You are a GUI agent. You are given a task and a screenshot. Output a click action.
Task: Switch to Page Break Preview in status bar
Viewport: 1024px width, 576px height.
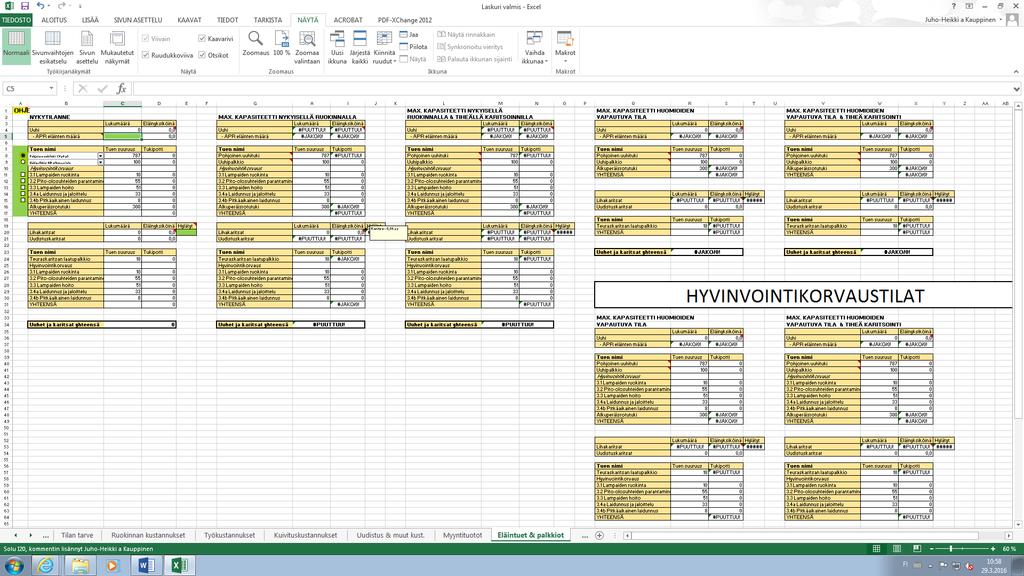click(x=917, y=549)
